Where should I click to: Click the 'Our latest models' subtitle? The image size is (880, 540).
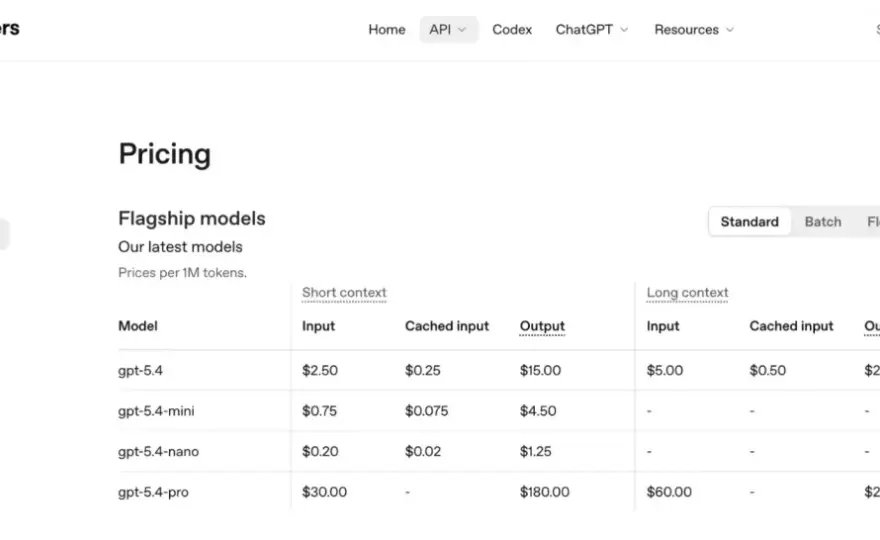point(180,247)
